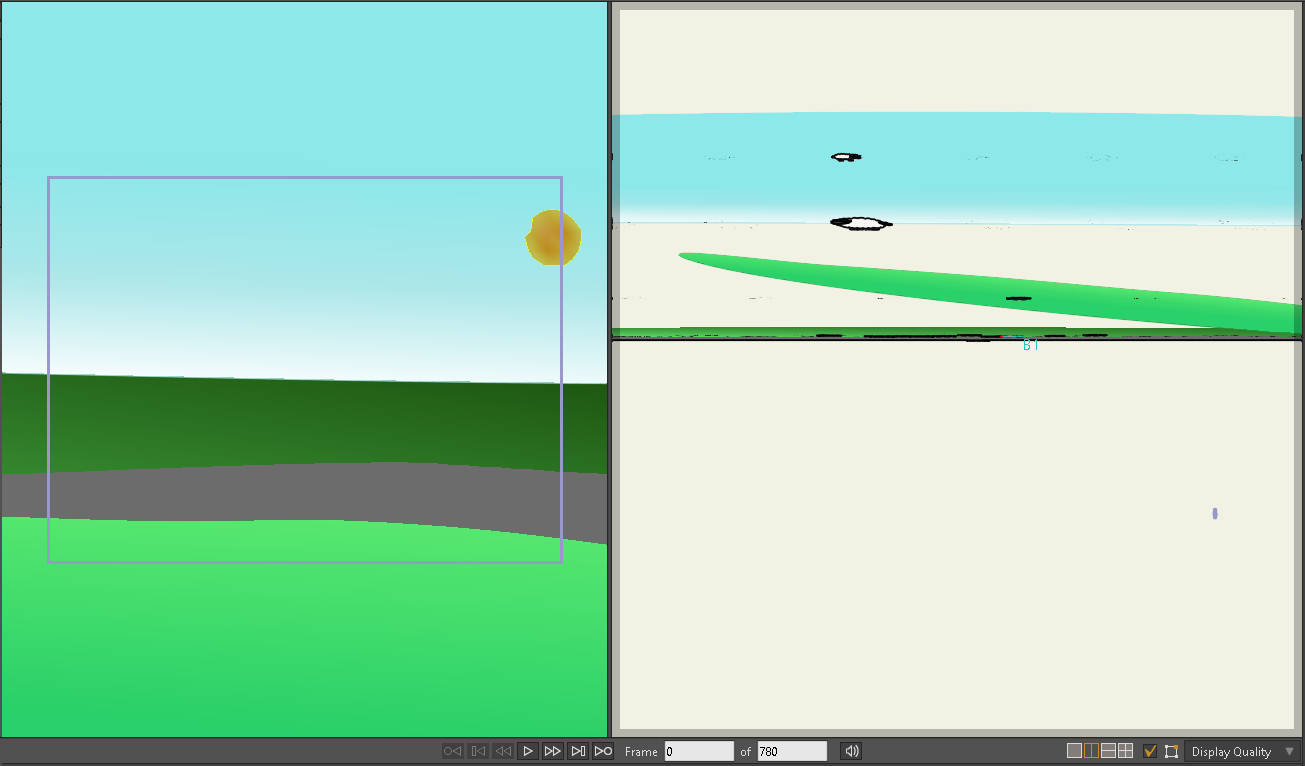Jump to the last frame
This screenshot has width=1305, height=766.
[x=603, y=751]
